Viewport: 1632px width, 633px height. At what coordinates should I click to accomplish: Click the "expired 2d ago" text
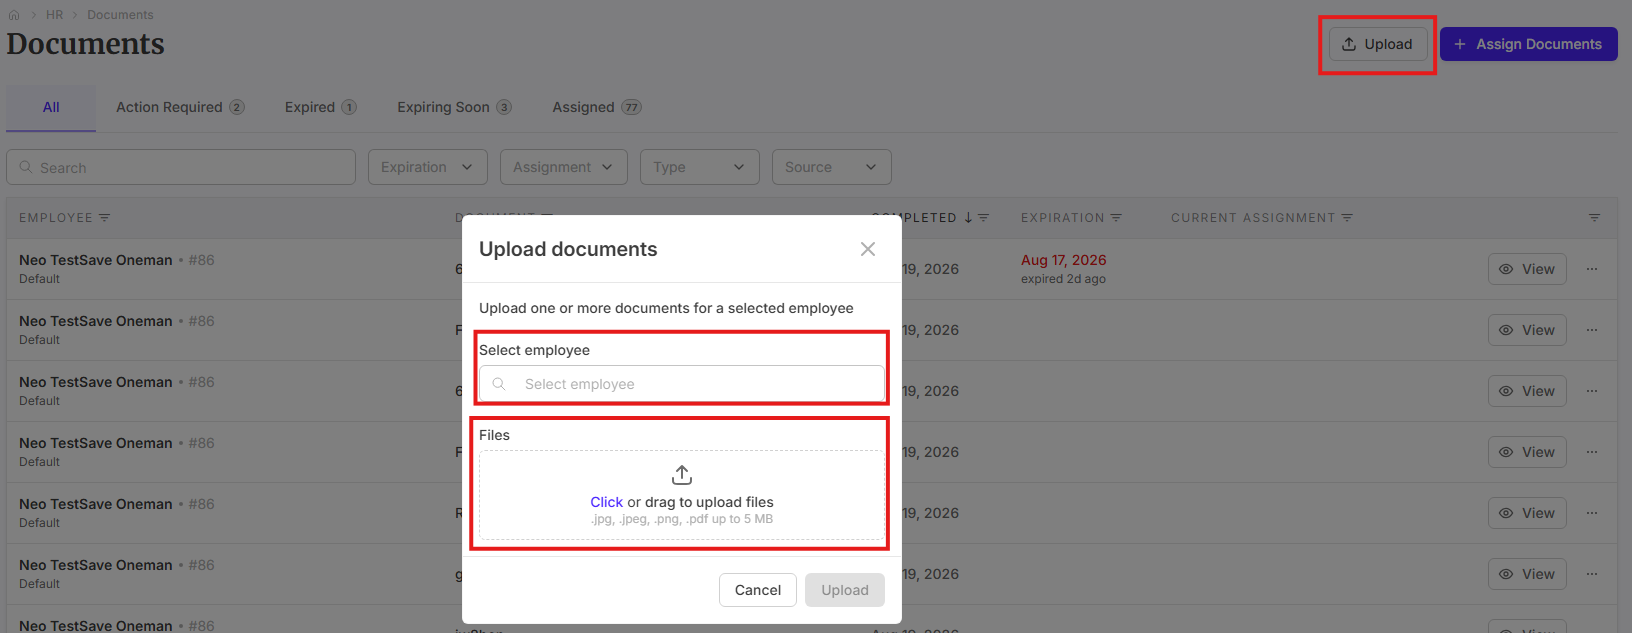pyautogui.click(x=1063, y=279)
